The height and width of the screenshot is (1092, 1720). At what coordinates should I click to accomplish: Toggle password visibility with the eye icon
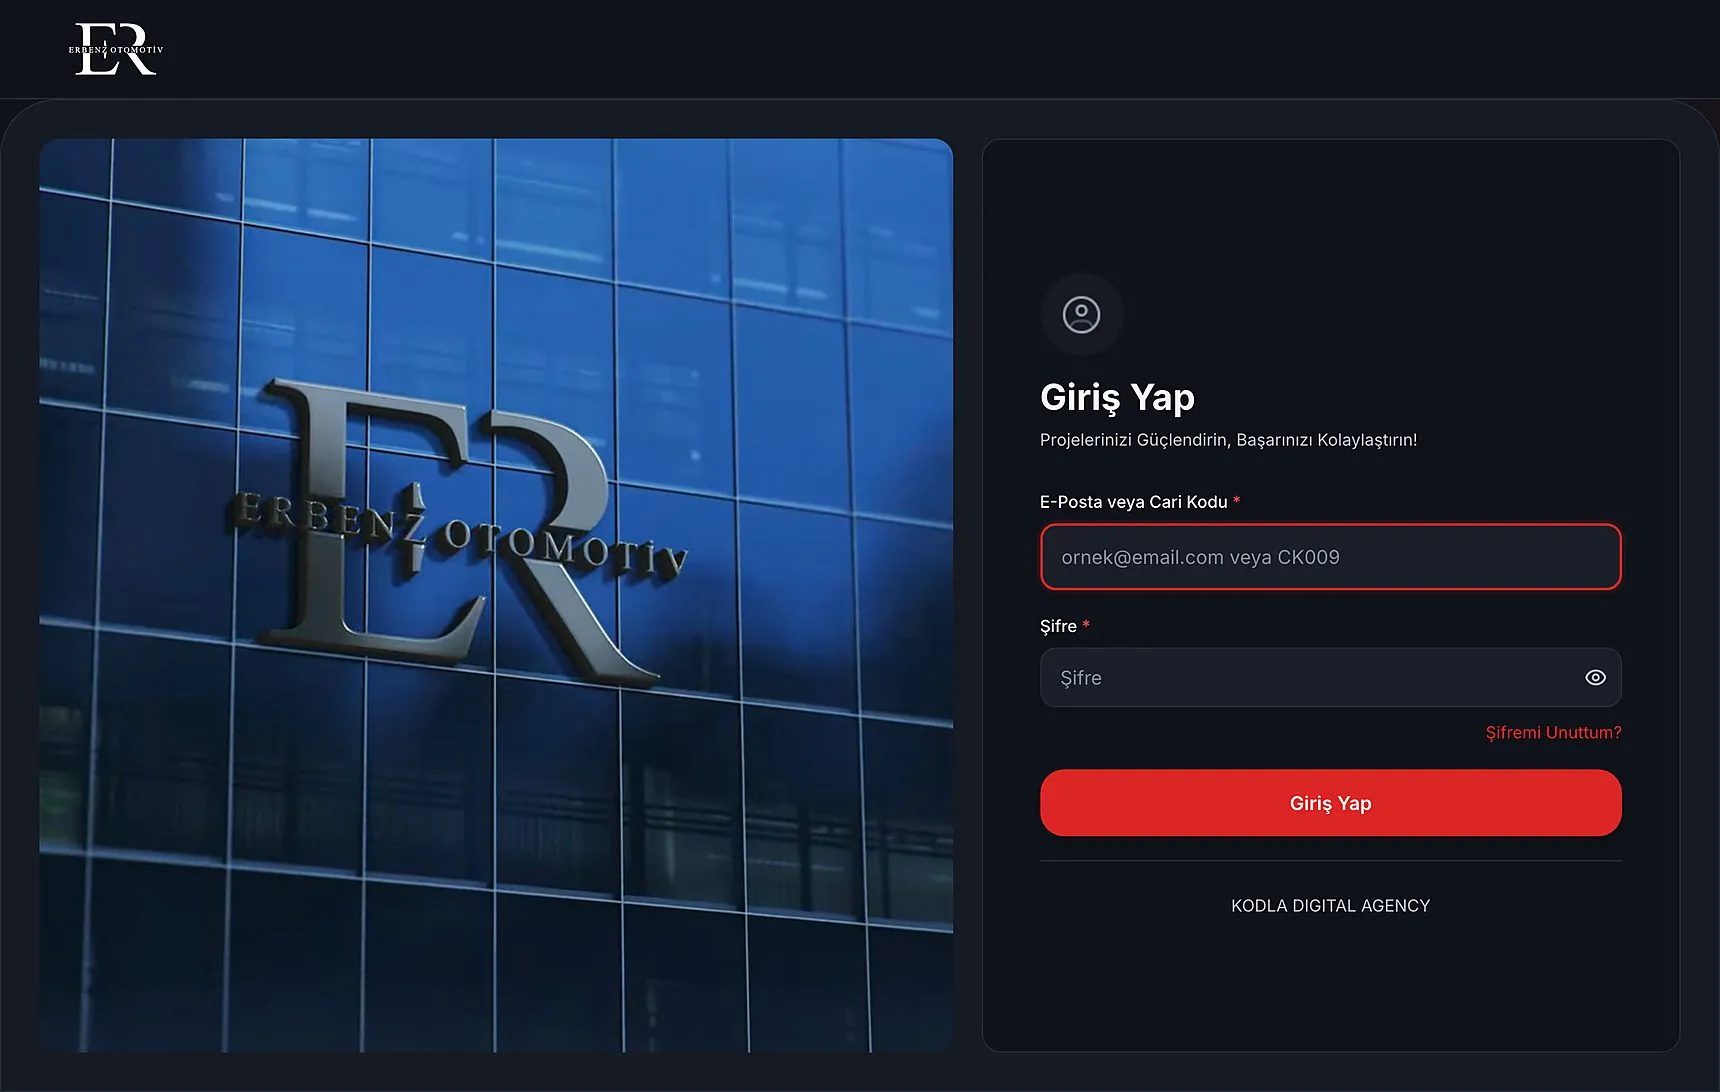pyautogui.click(x=1595, y=677)
